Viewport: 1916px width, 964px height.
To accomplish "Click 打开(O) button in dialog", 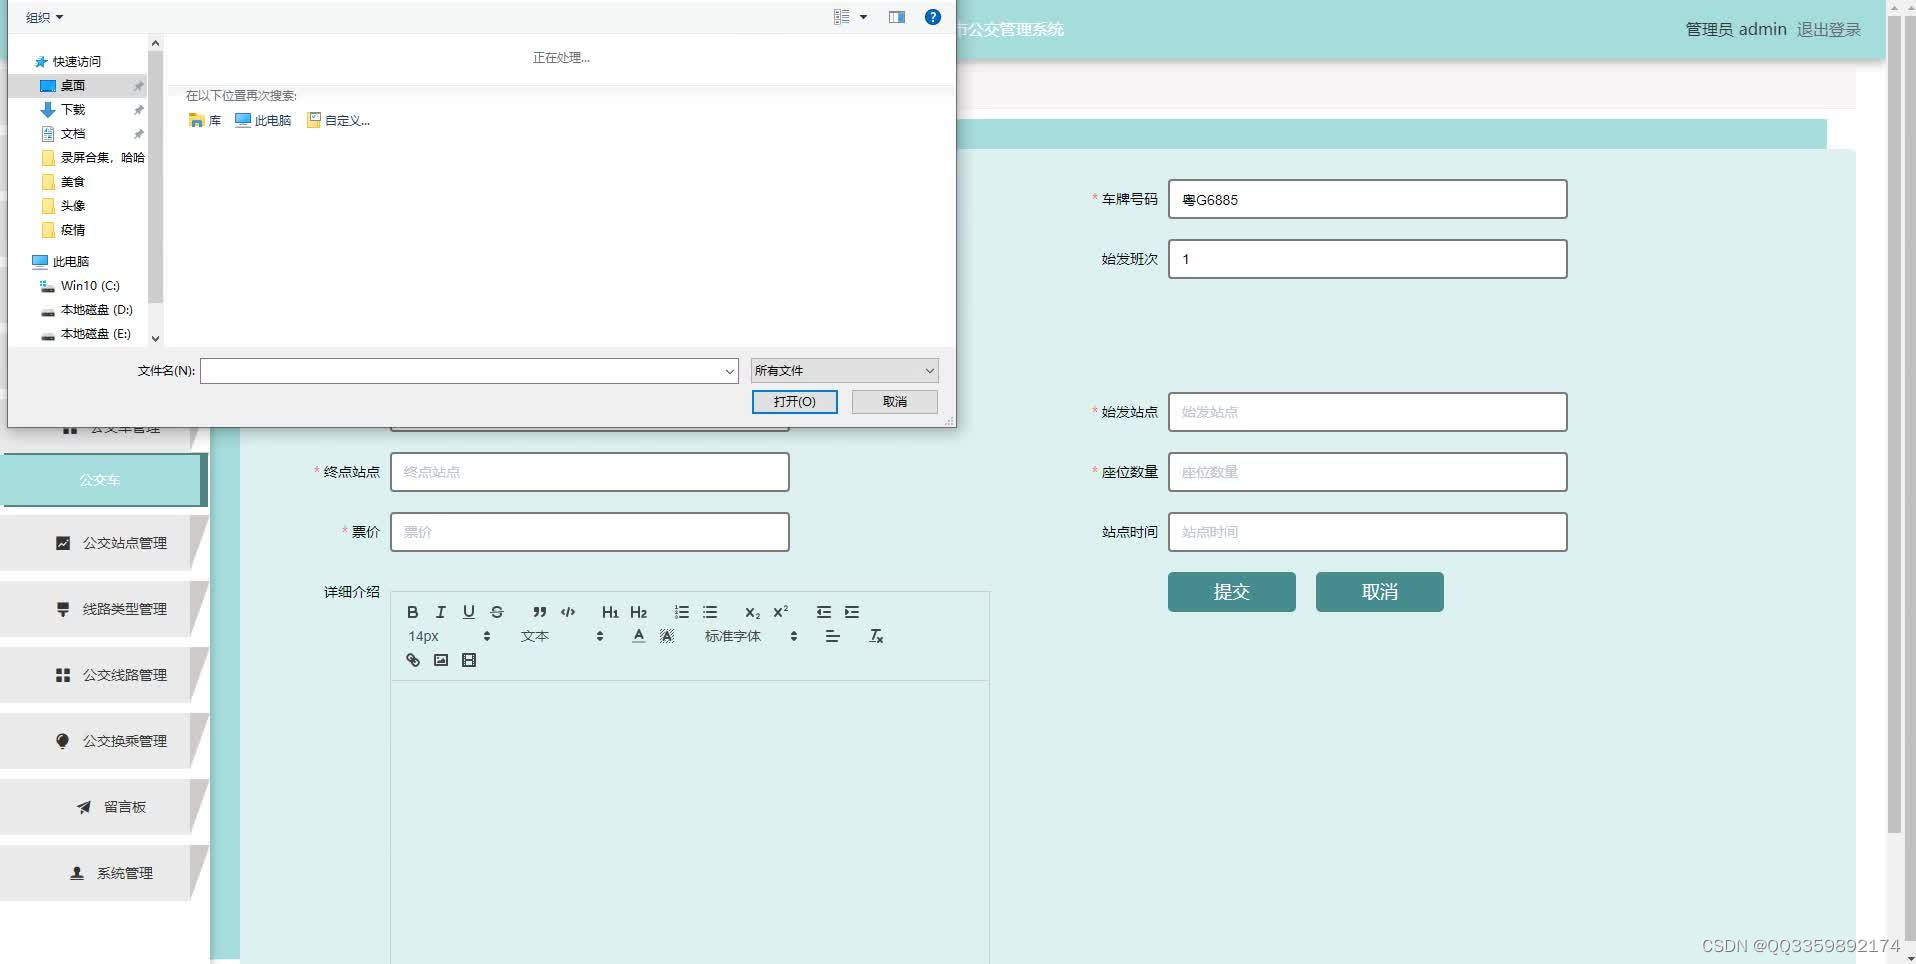I will [795, 401].
